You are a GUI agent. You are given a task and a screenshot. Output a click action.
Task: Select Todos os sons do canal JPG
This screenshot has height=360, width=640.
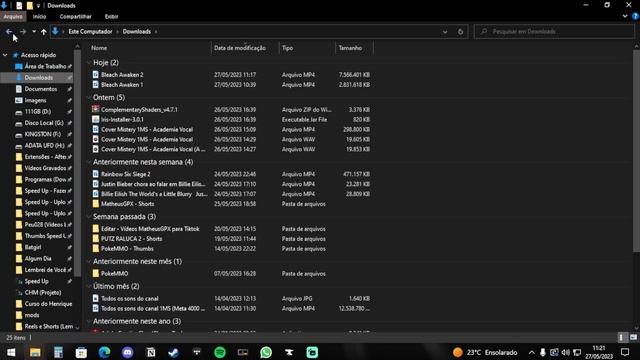(129, 298)
